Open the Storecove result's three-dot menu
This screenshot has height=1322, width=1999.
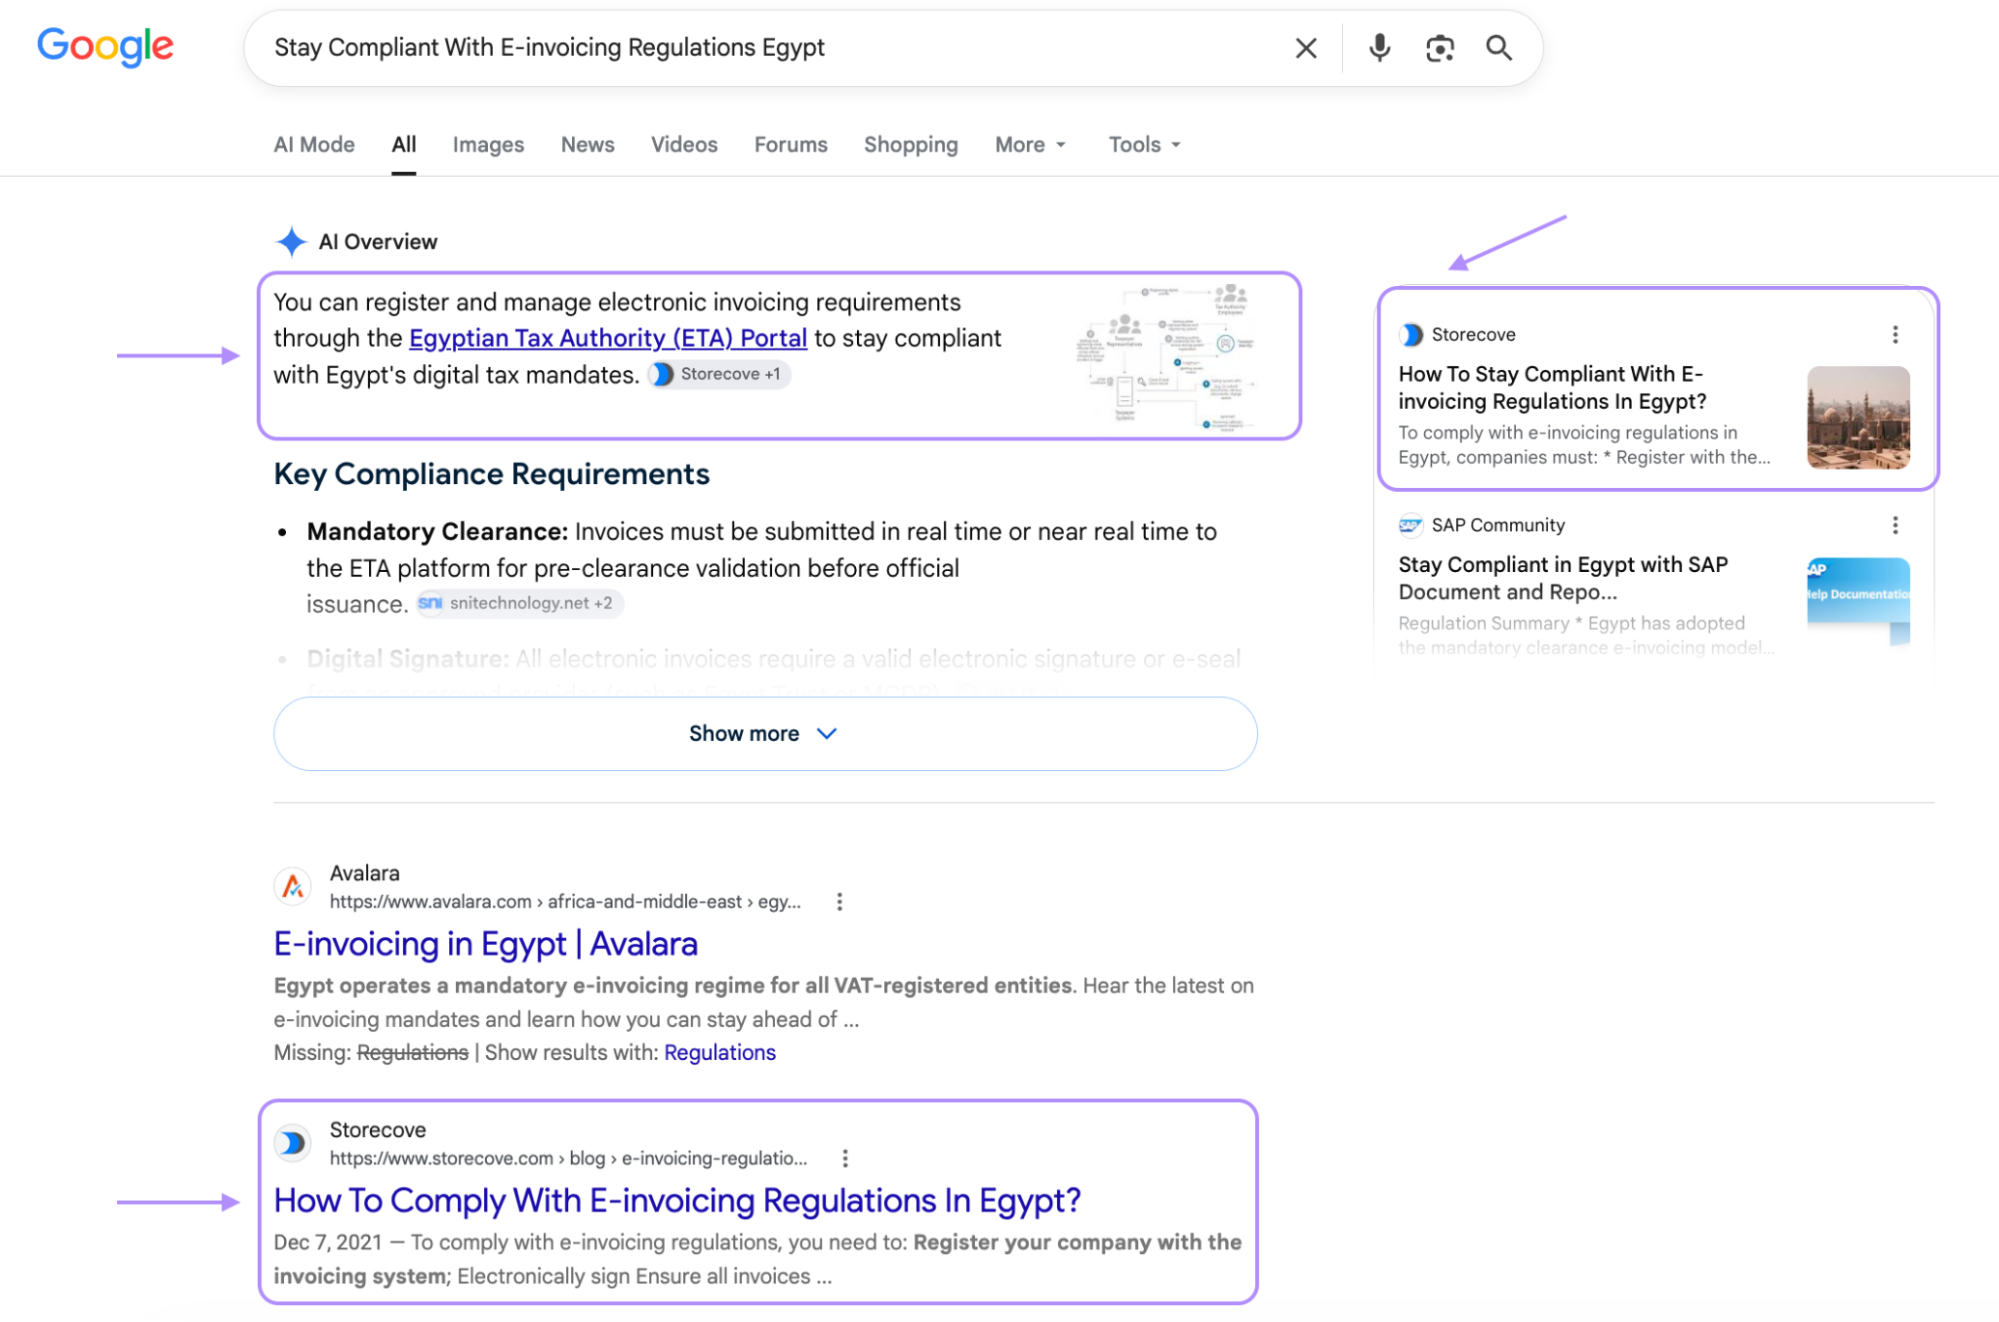click(845, 1158)
